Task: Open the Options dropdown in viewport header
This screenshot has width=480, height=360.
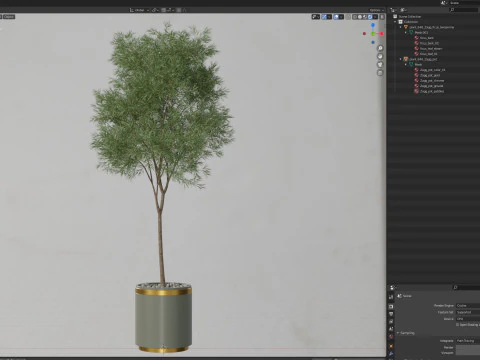Action: point(377,10)
